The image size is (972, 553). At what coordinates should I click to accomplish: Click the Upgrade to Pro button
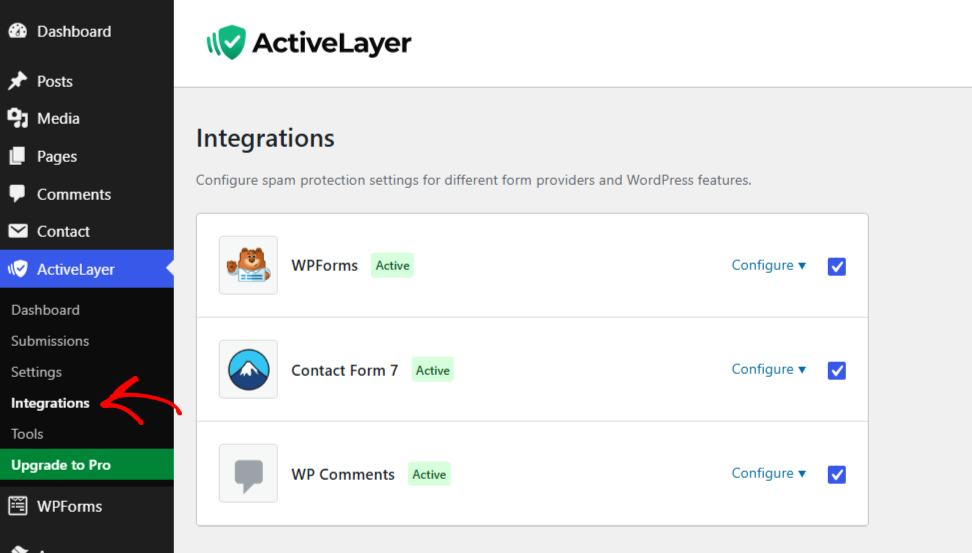pyautogui.click(x=87, y=464)
